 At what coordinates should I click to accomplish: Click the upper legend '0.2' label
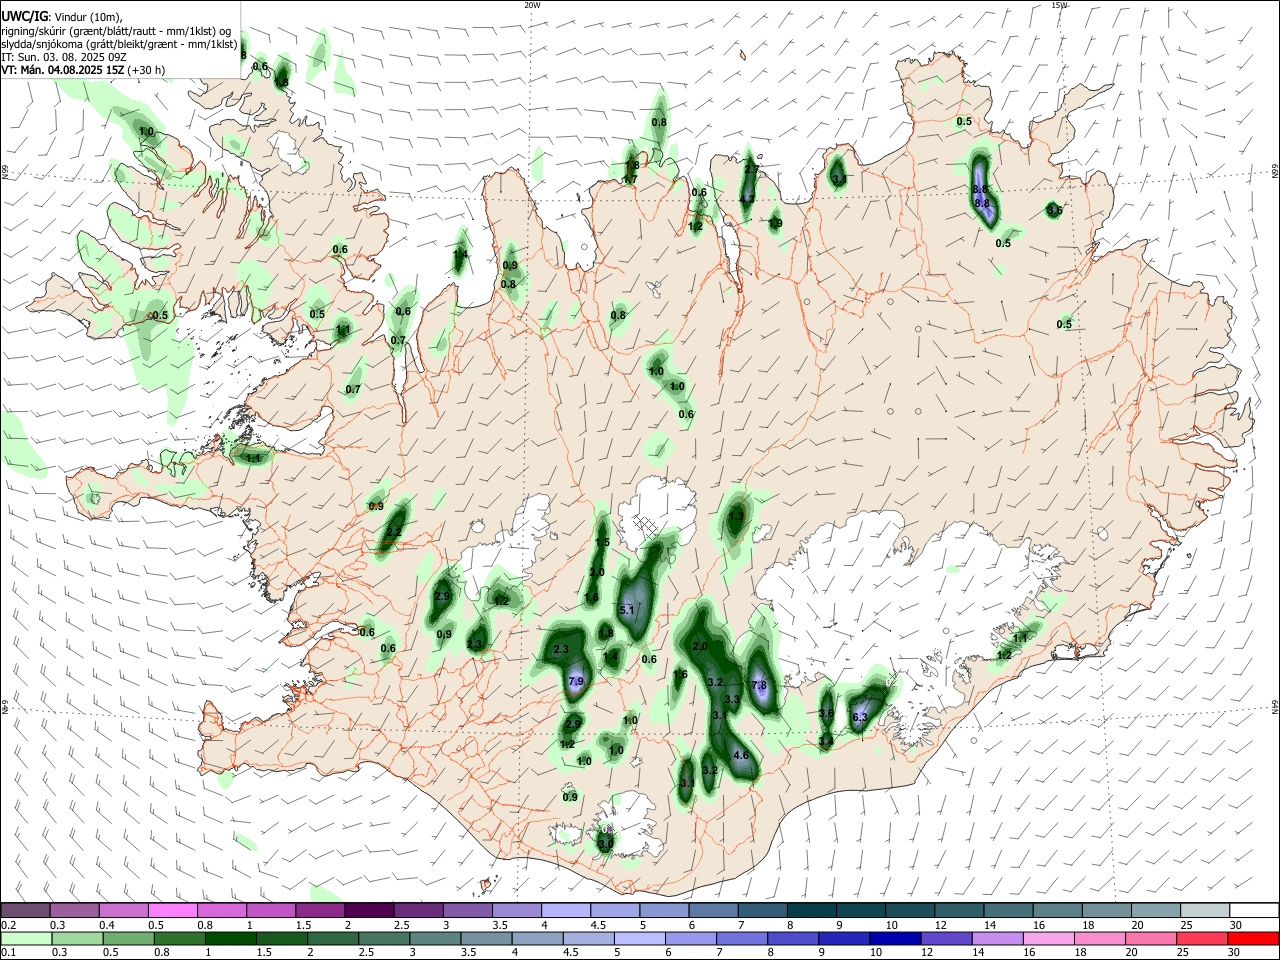tap(9, 925)
